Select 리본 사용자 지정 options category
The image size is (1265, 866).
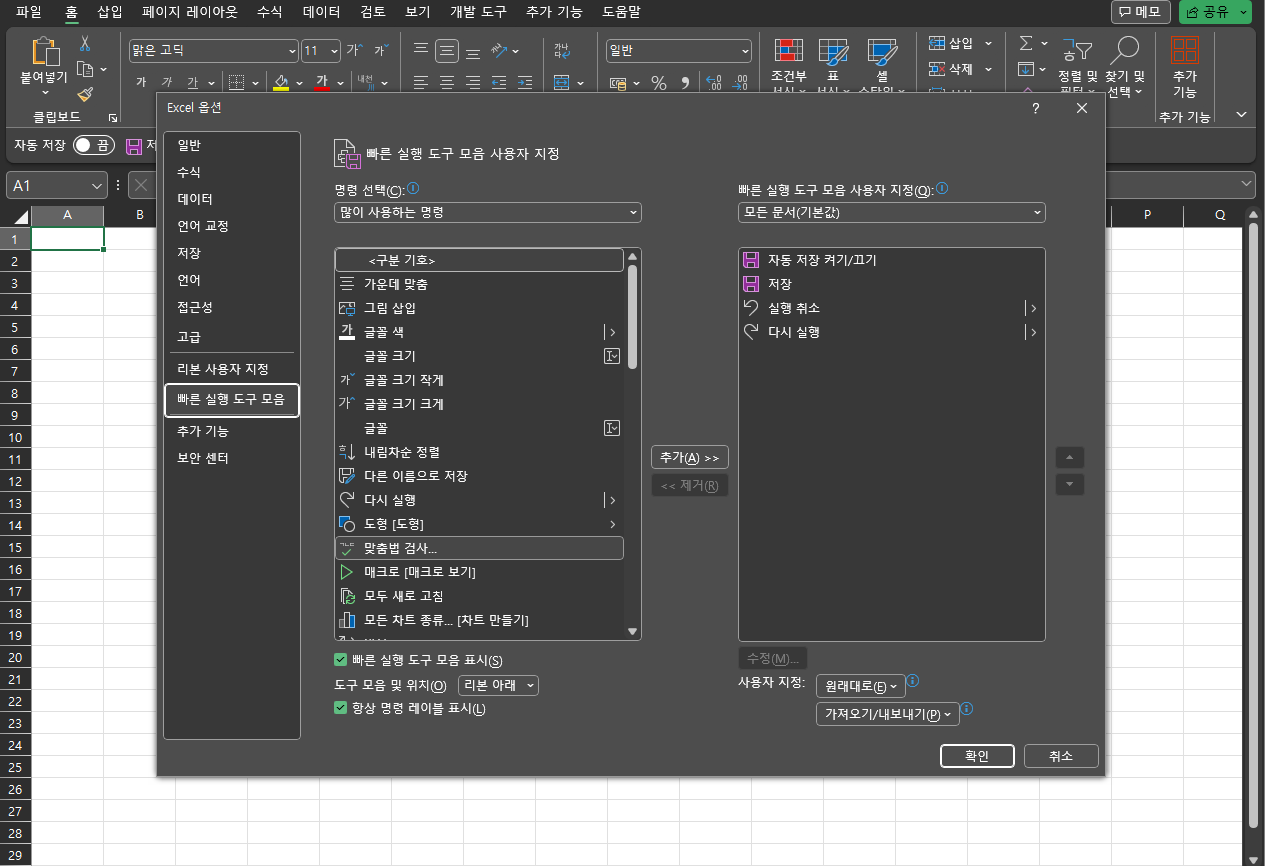point(232,369)
